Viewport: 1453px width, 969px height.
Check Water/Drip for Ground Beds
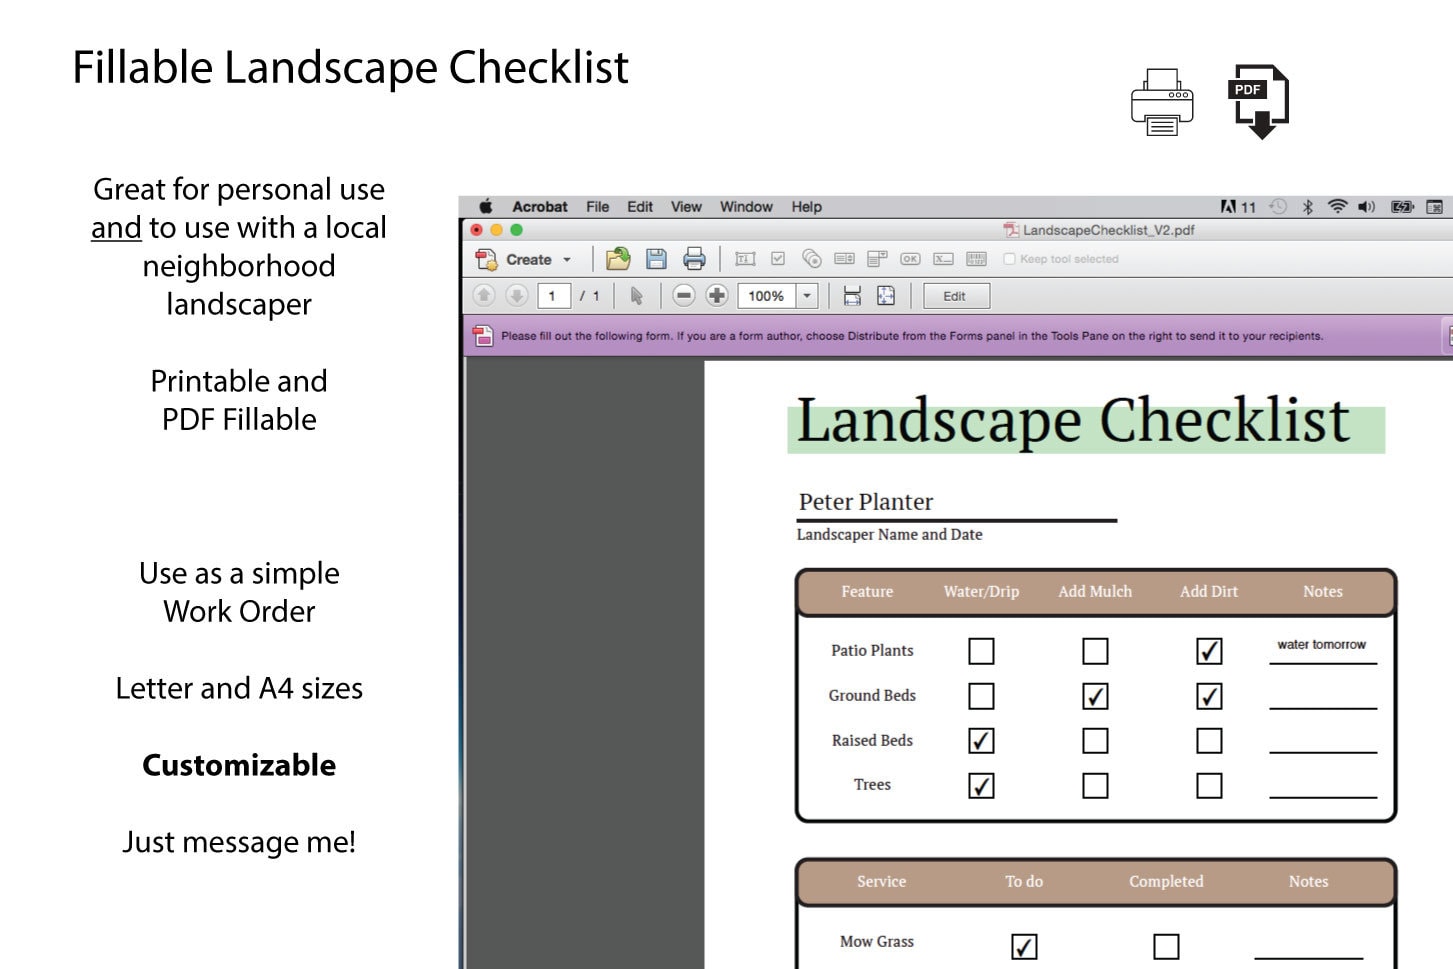tap(980, 695)
